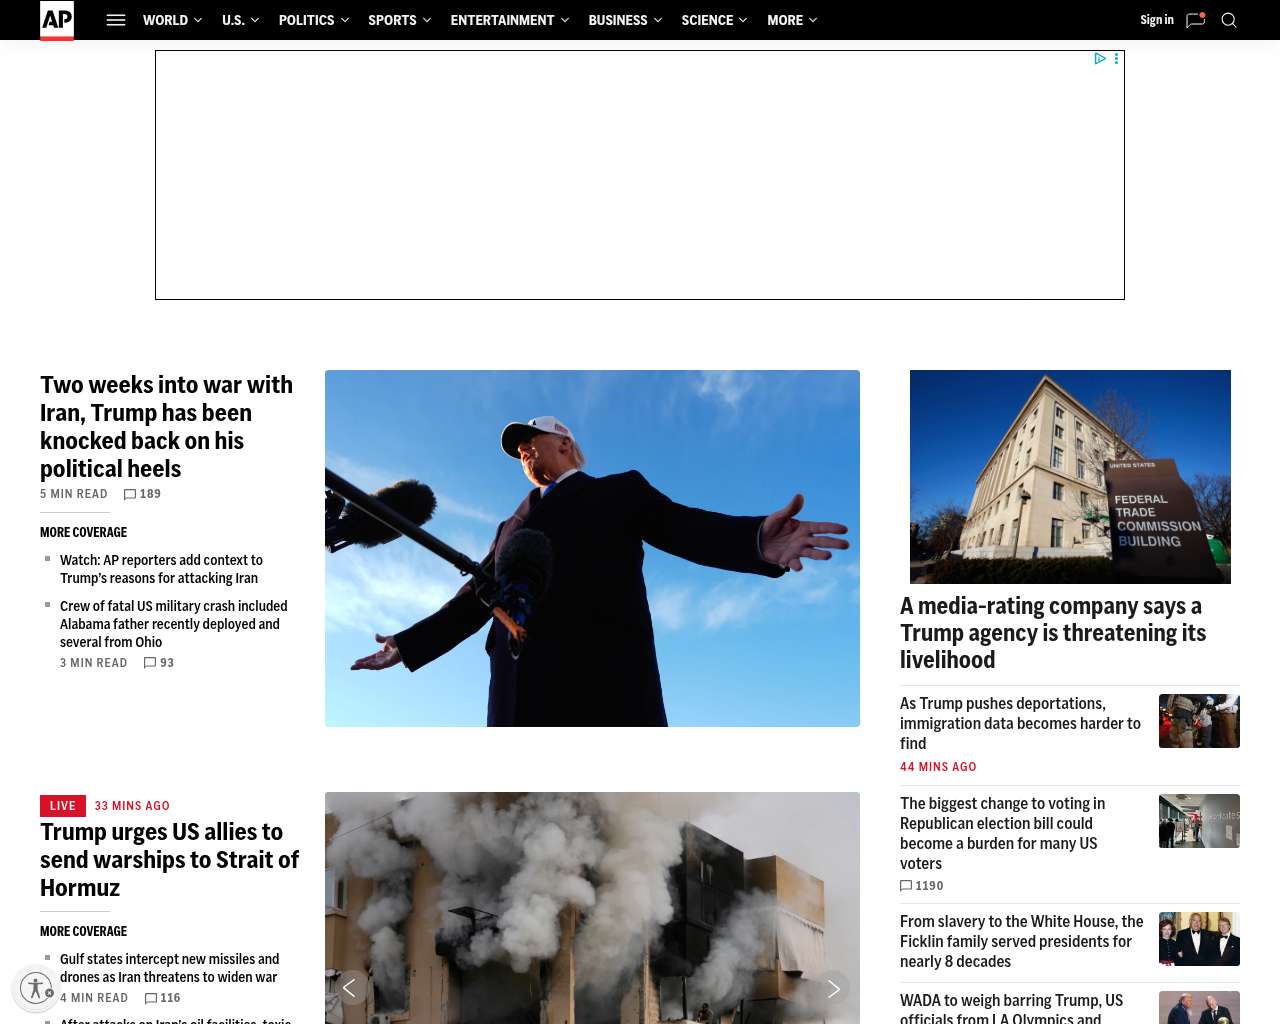Open the notifications chat icon in header
The image size is (1280, 1024).
click(x=1195, y=20)
